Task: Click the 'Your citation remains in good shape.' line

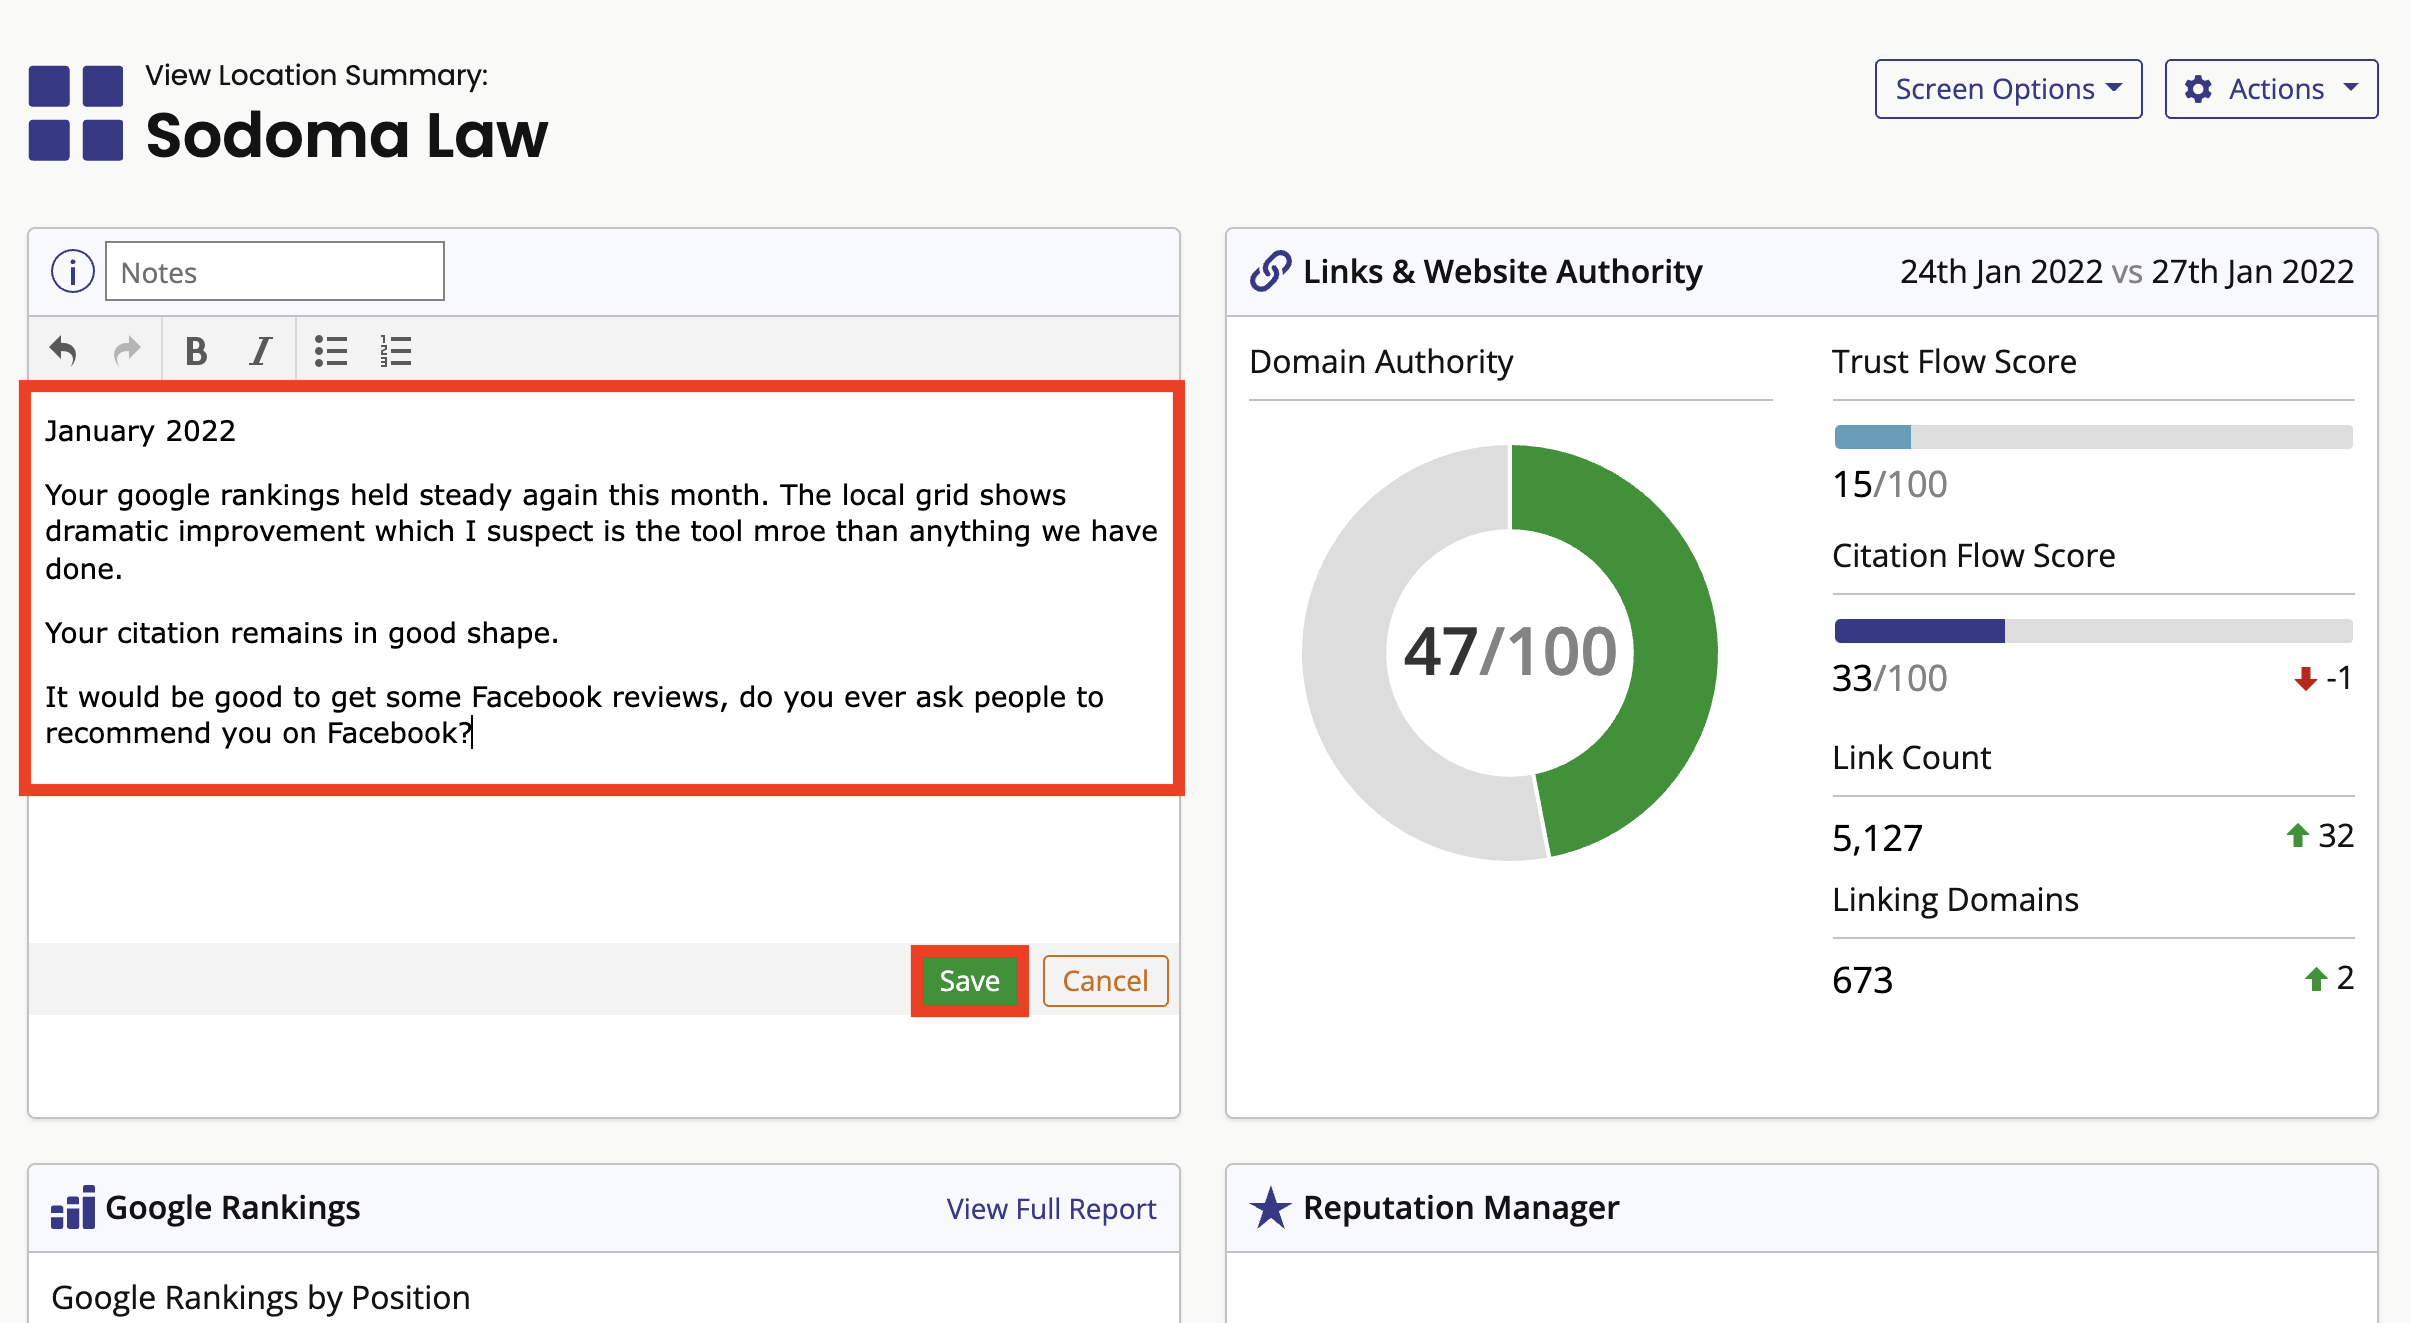Action: point(302,633)
